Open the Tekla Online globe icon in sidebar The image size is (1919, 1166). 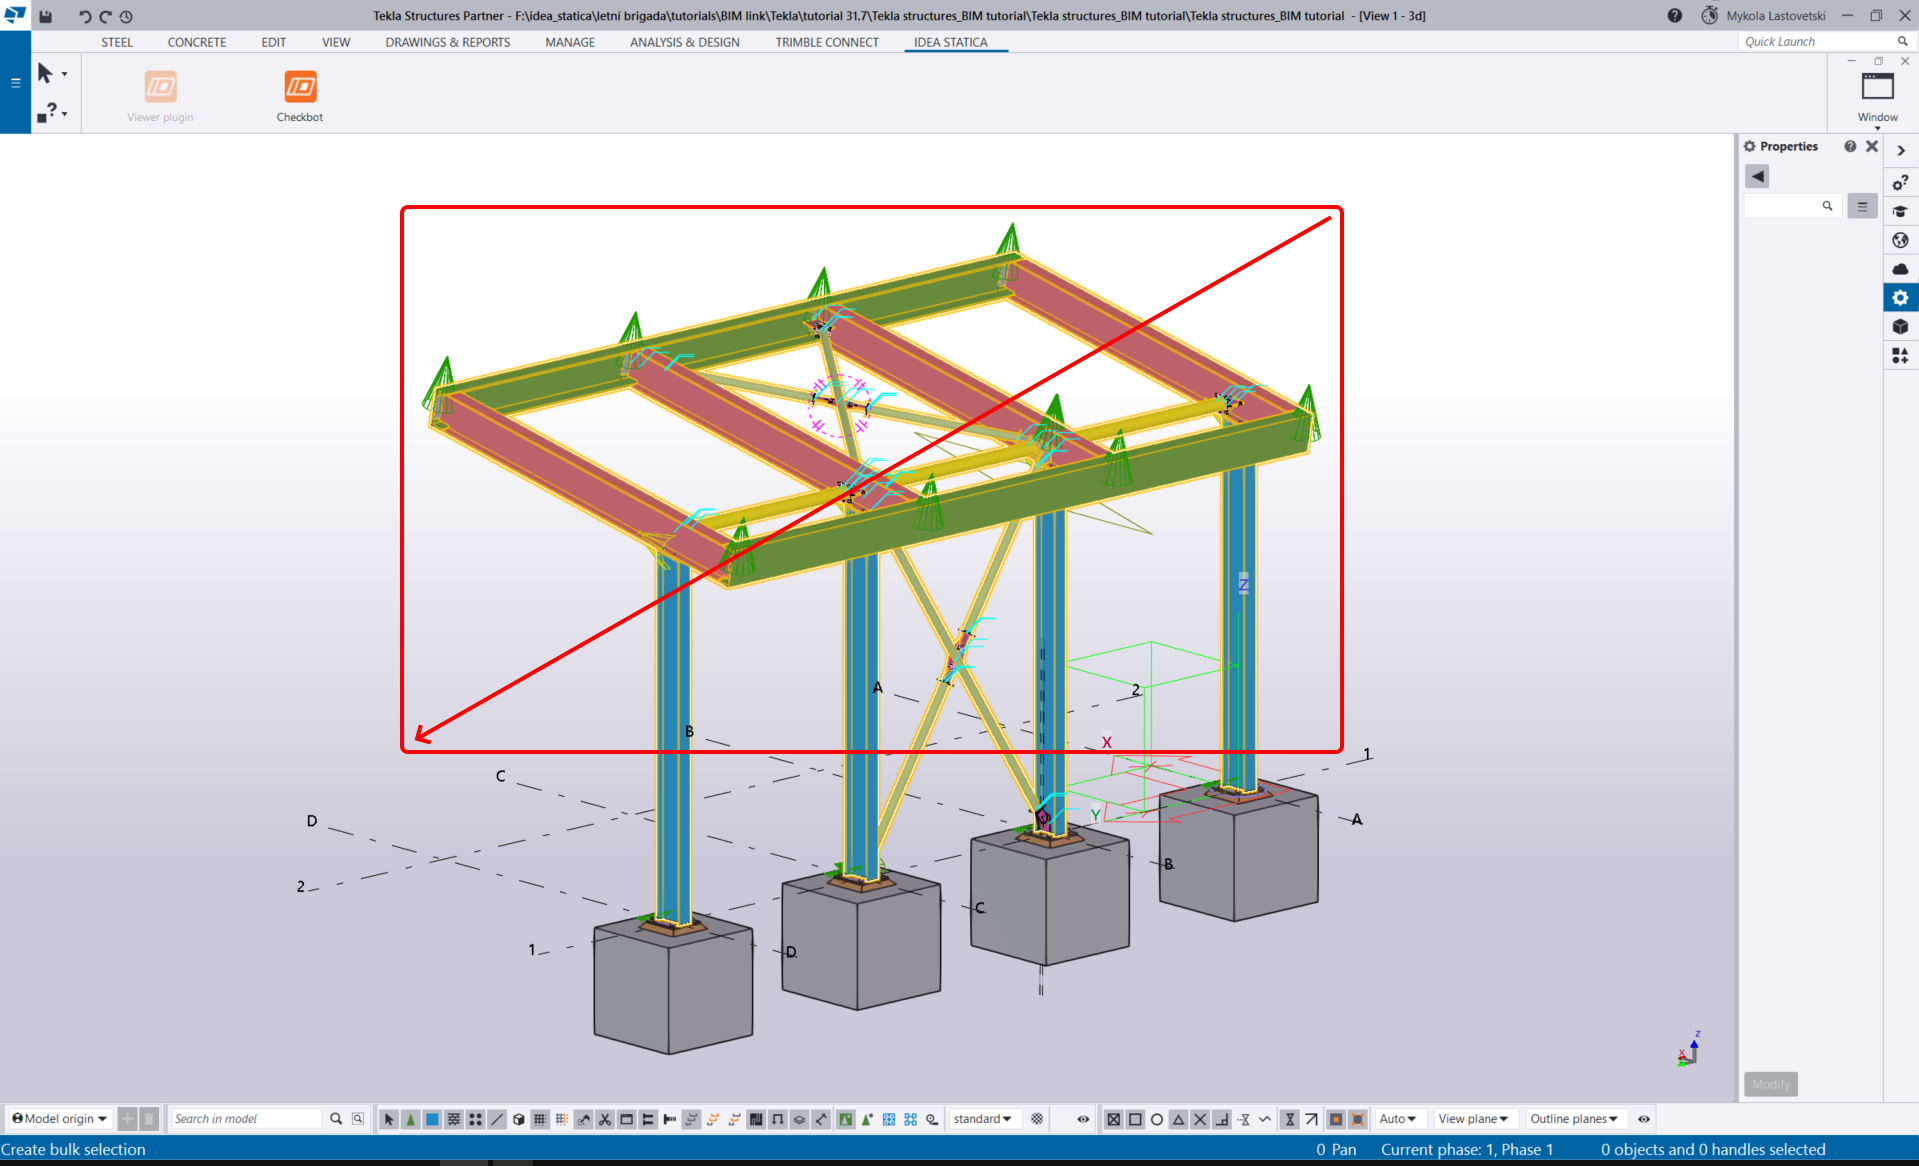[x=1900, y=240]
